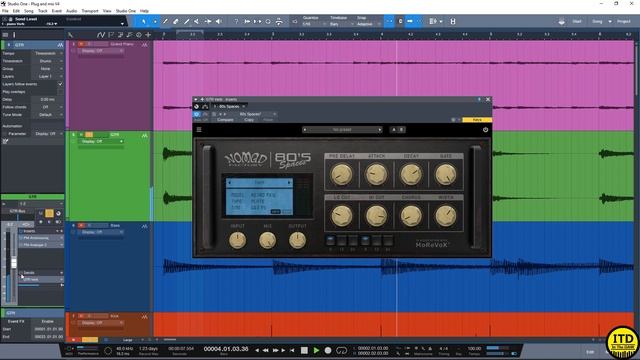This screenshot has width=640, height=360.
Task: Select the Range tool in the toolbar
Action: click(x=155, y=21)
